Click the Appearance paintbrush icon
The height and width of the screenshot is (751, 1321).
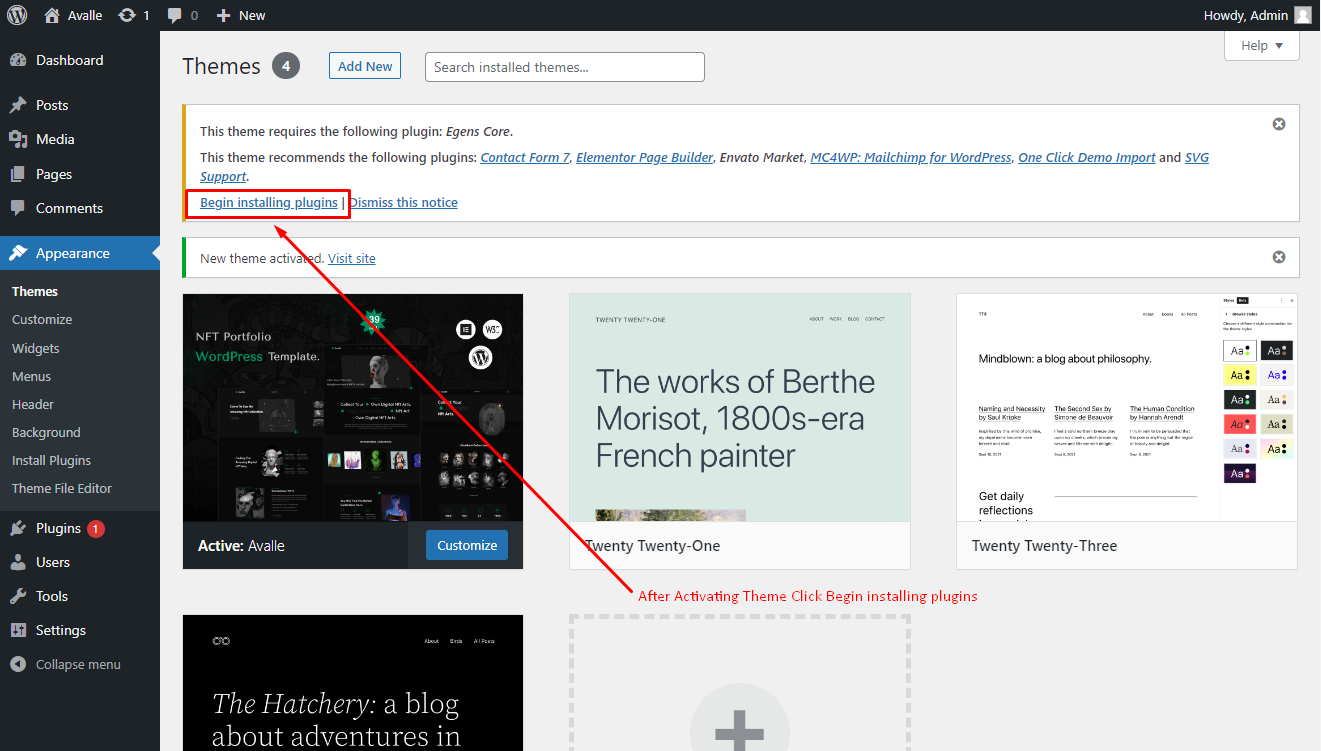tap(18, 253)
